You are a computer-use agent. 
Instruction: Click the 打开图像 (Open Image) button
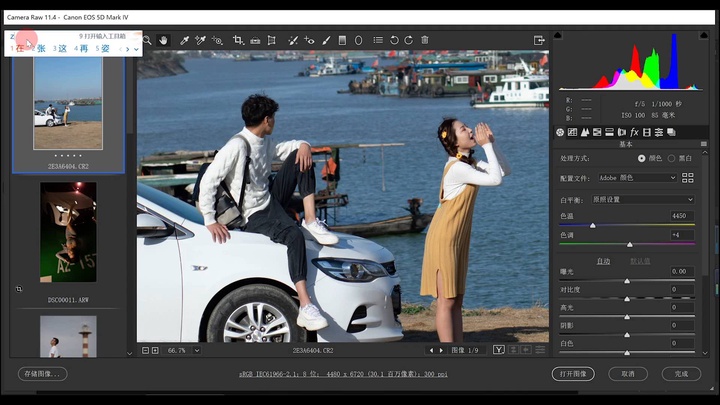pyautogui.click(x=573, y=374)
